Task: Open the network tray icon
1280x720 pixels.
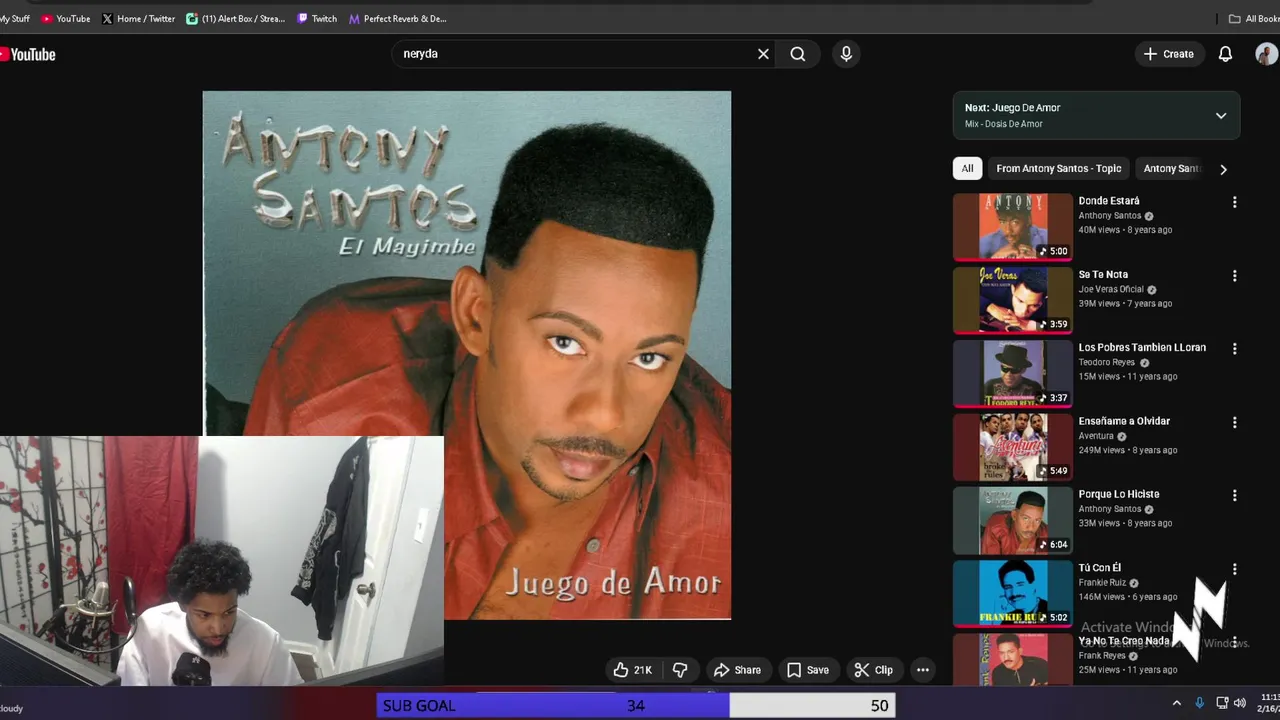Action: pos(1222,703)
